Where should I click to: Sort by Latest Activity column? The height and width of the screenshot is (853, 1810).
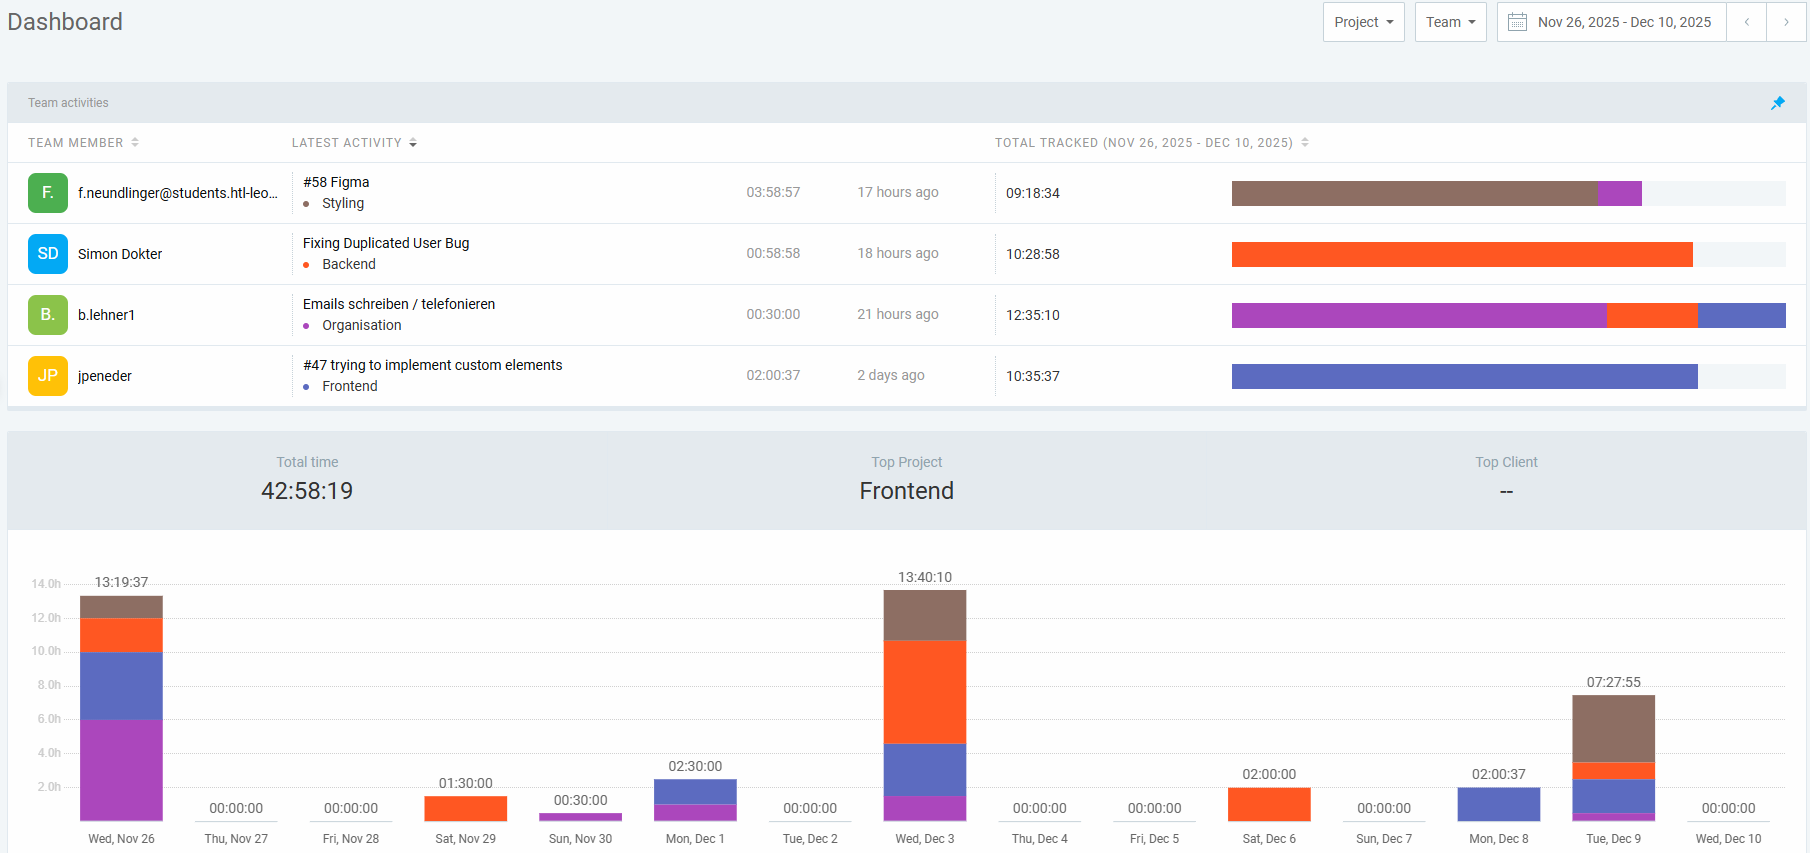pos(354,143)
